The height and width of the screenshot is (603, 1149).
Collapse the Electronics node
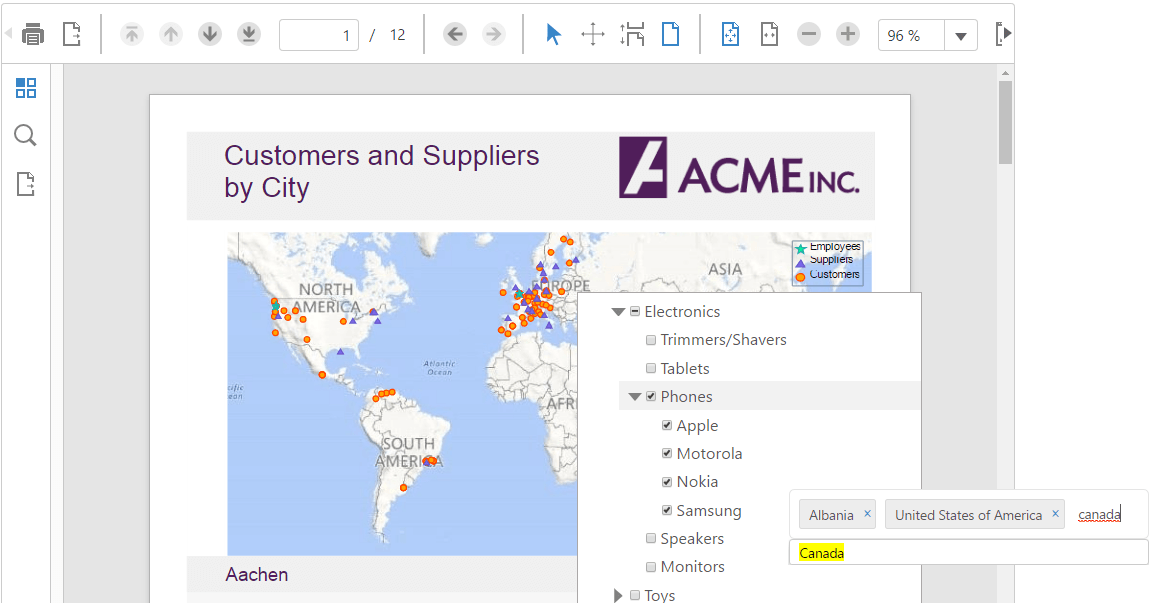coord(617,311)
